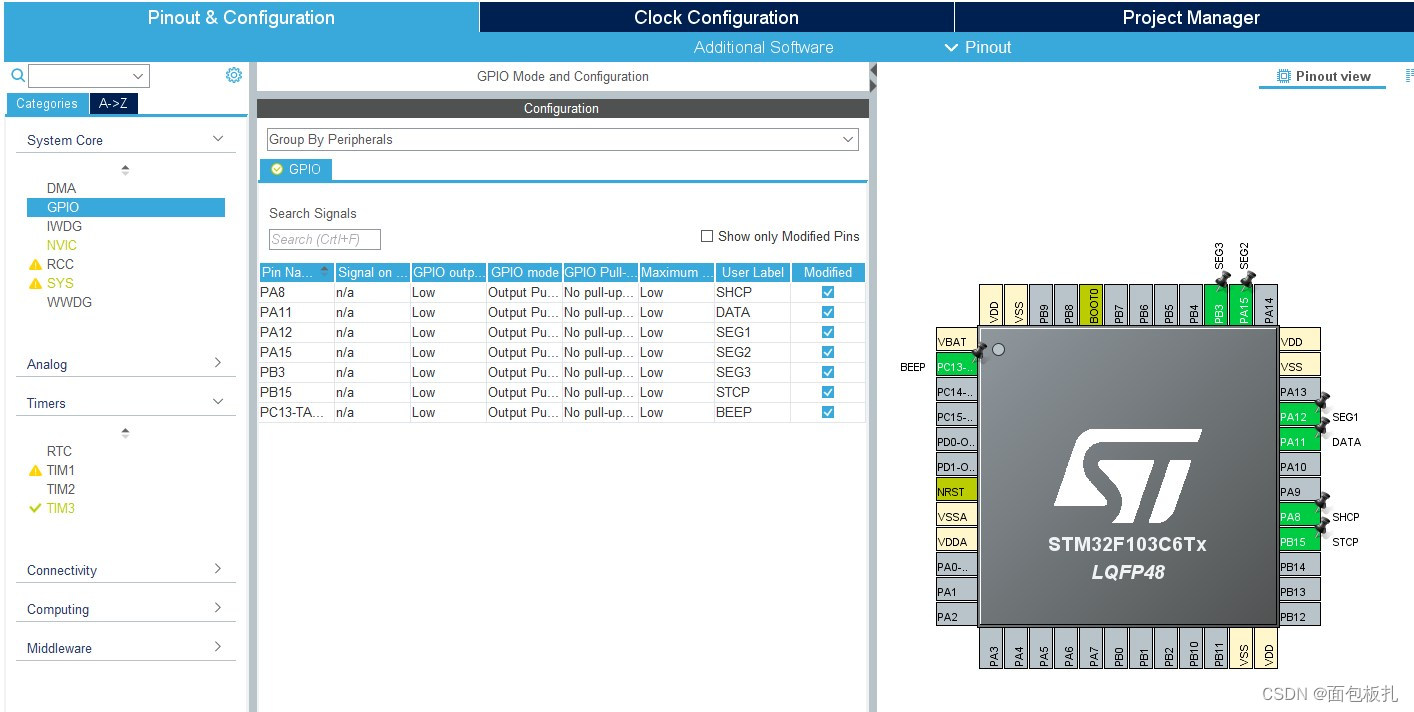Click the TIM3 green checkmark icon
The height and width of the screenshot is (712, 1414).
[x=36, y=508]
